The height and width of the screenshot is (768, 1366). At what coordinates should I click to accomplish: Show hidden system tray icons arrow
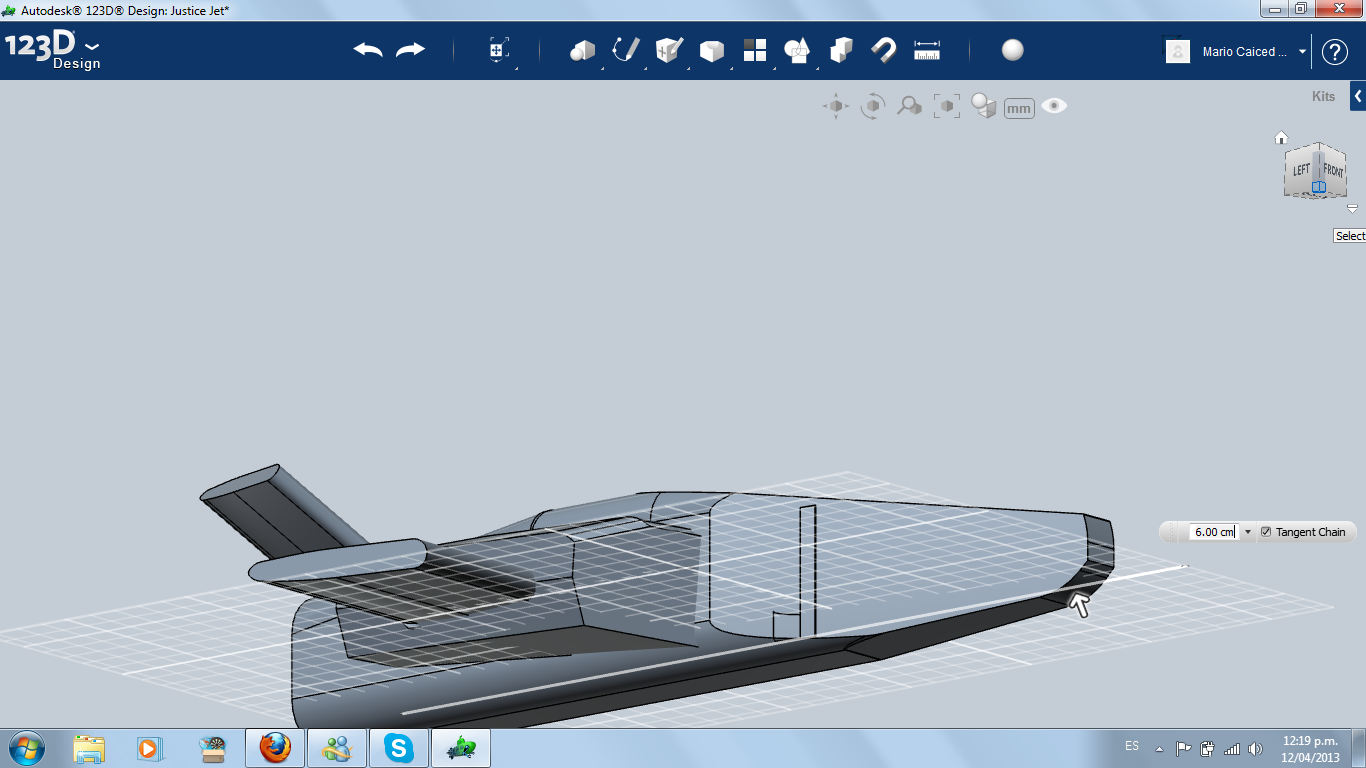tap(1159, 748)
